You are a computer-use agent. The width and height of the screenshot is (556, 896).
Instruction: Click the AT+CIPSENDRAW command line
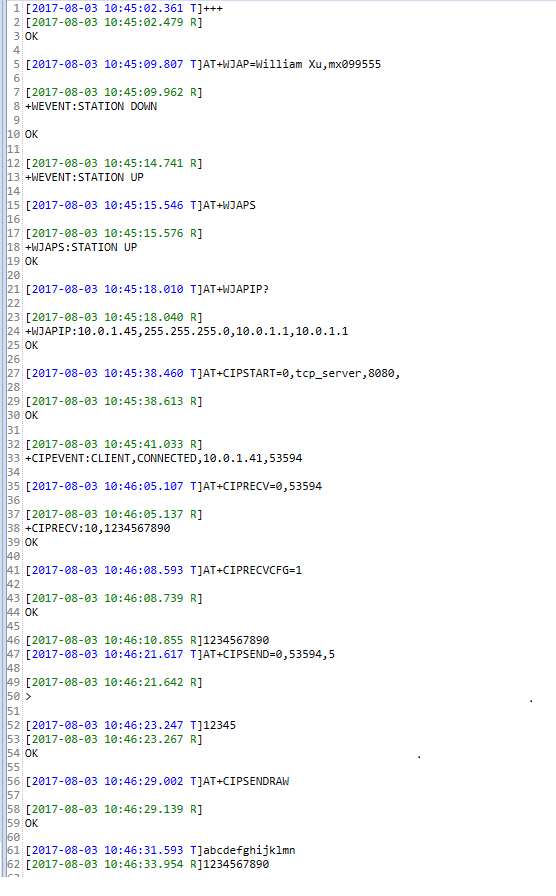point(157,781)
